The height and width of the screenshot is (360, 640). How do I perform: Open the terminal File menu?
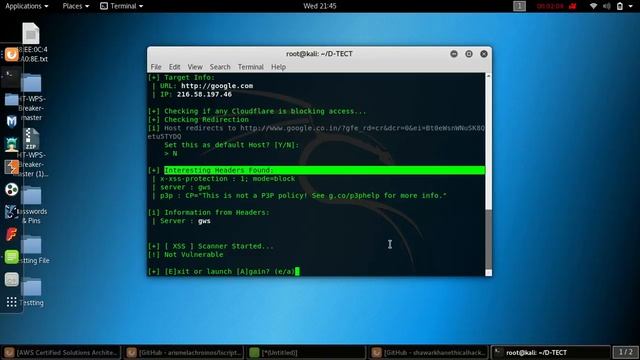tap(156, 67)
